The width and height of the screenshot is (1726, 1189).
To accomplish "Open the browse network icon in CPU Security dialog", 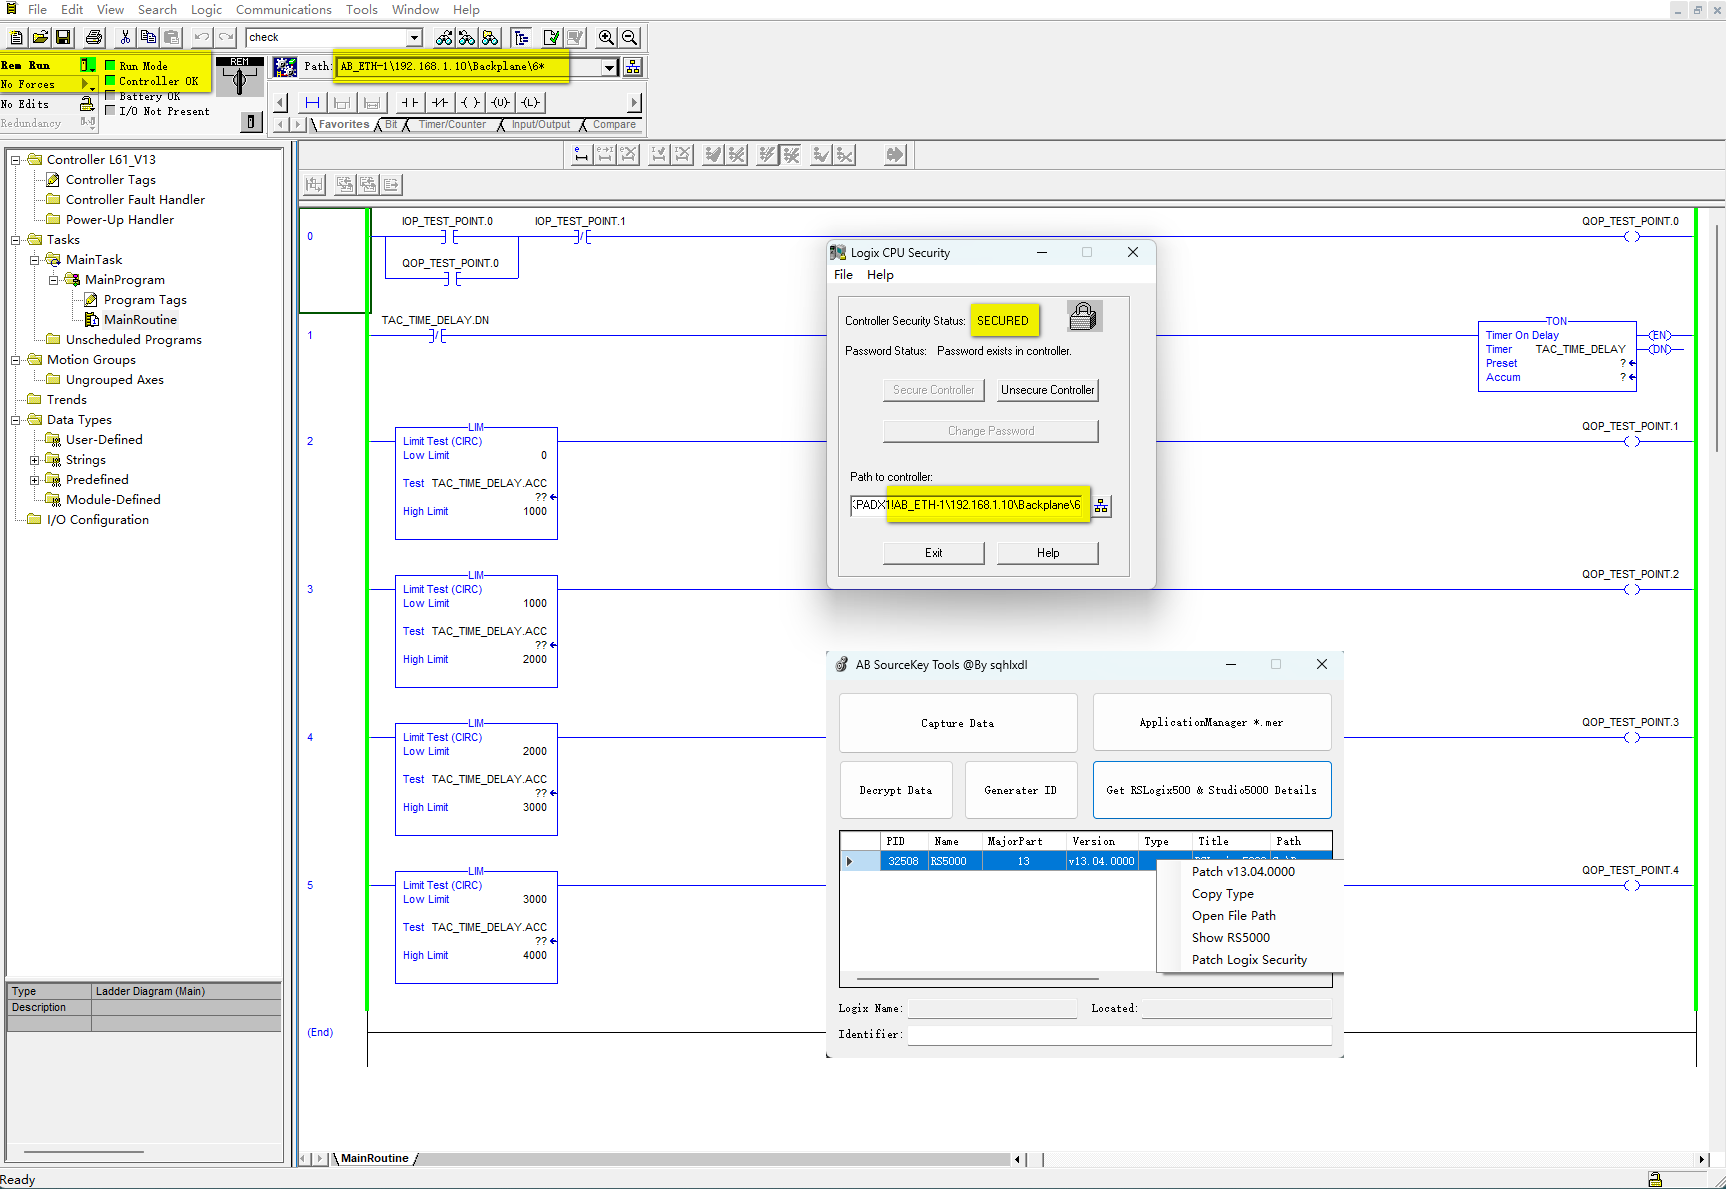I will click(x=1101, y=505).
